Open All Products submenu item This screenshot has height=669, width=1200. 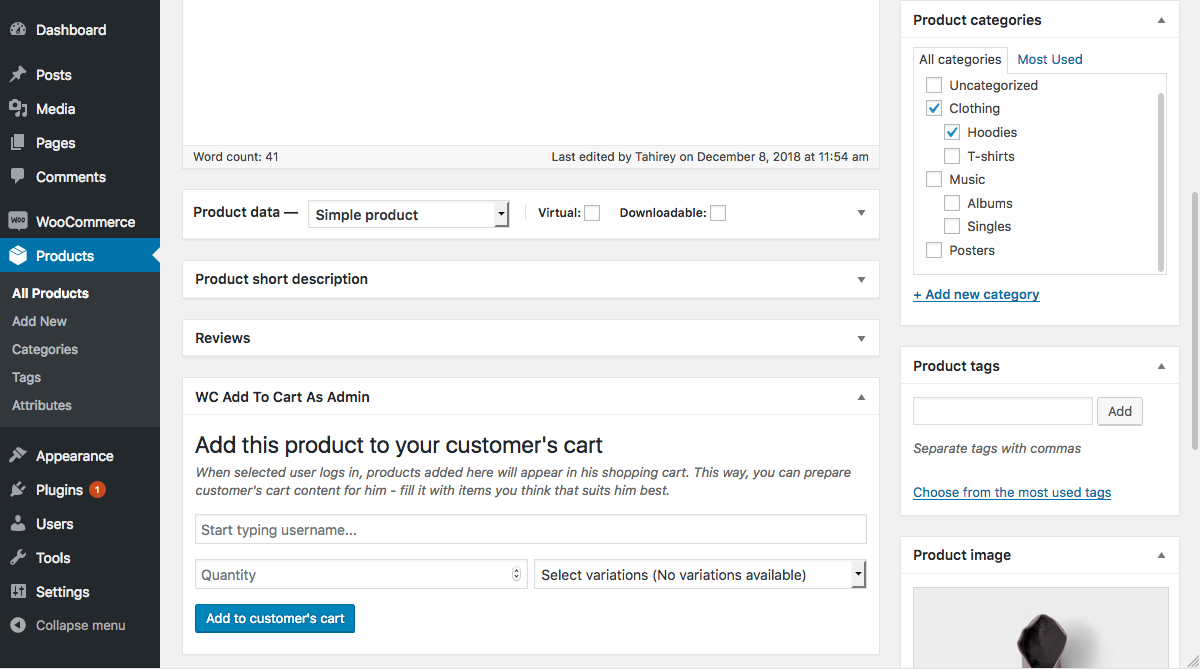50,293
